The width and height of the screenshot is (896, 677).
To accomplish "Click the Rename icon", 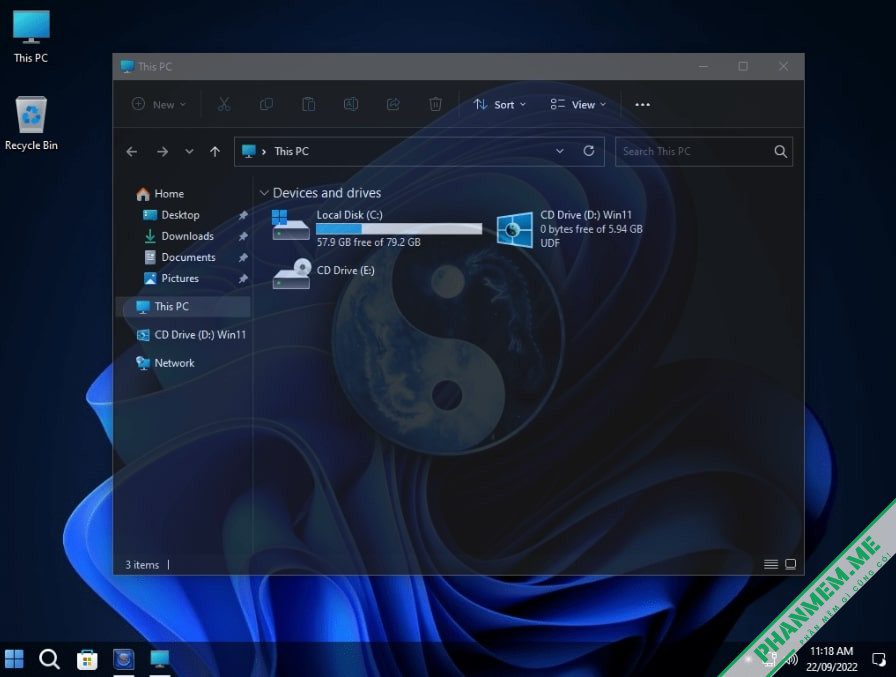I will 351,105.
